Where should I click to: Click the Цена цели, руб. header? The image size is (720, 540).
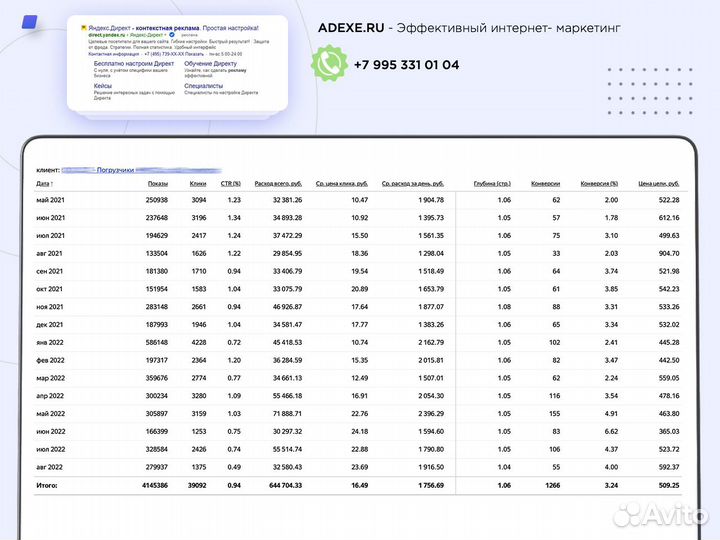pos(659,184)
